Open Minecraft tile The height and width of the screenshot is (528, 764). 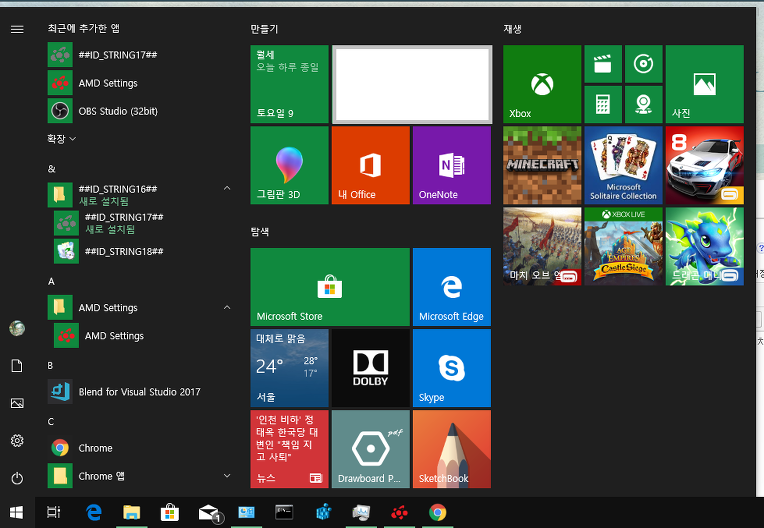(x=542, y=165)
